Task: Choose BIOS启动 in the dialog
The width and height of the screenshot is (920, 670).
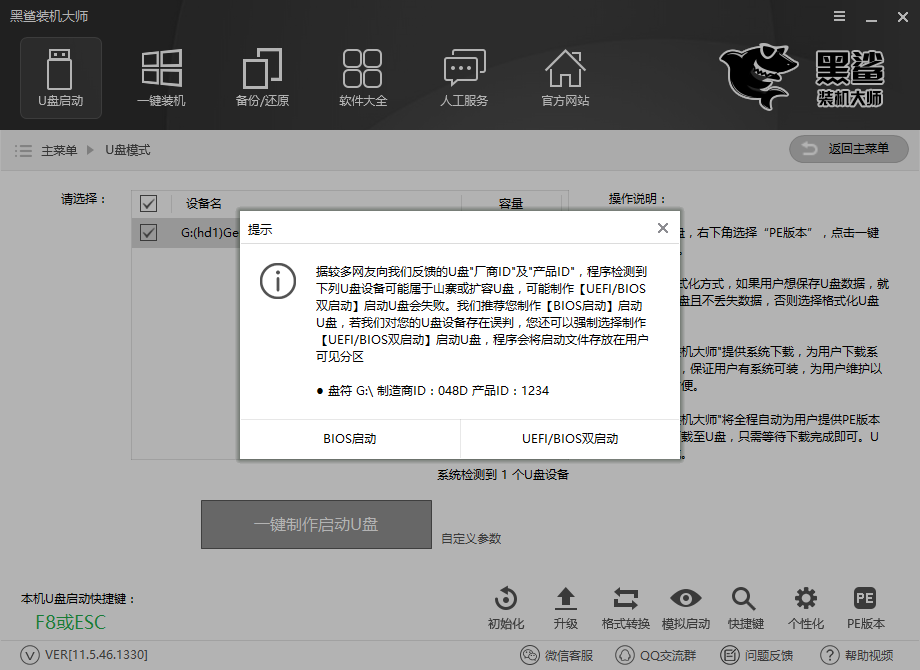Action: [x=347, y=440]
